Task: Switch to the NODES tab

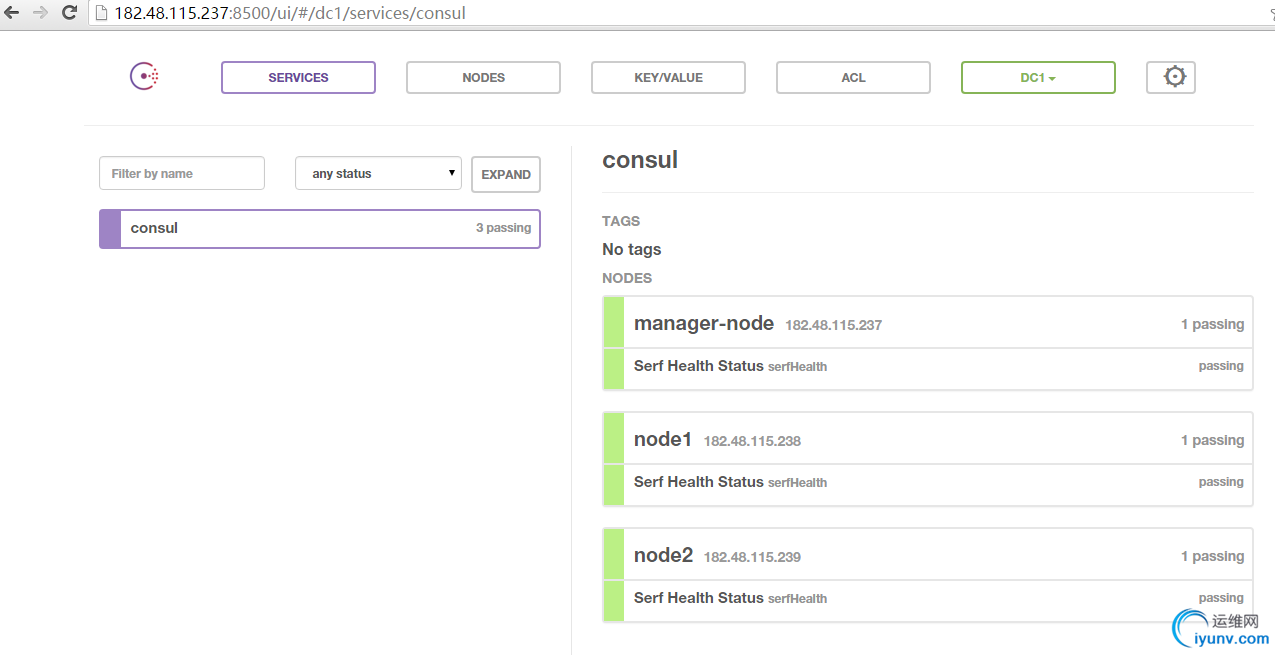Action: point(483,77)
